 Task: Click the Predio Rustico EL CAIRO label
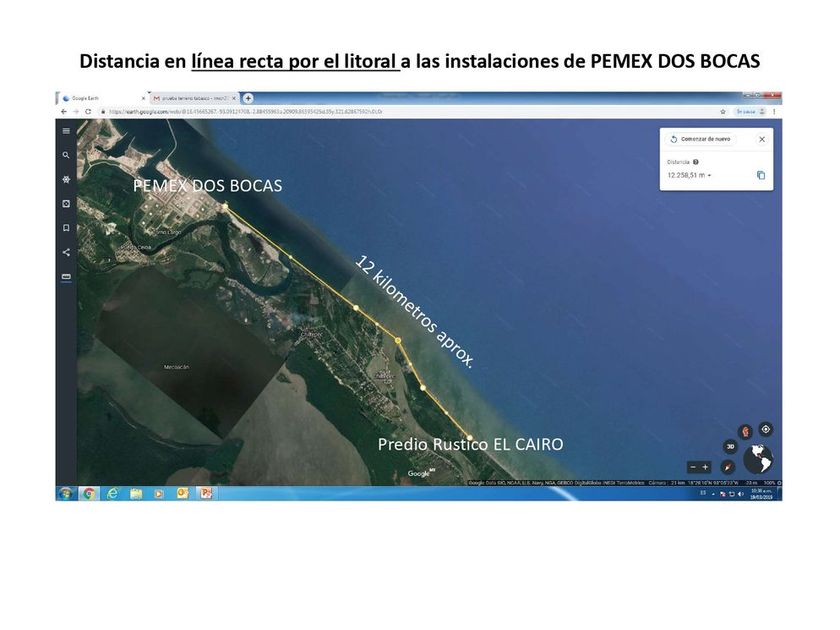470,444
